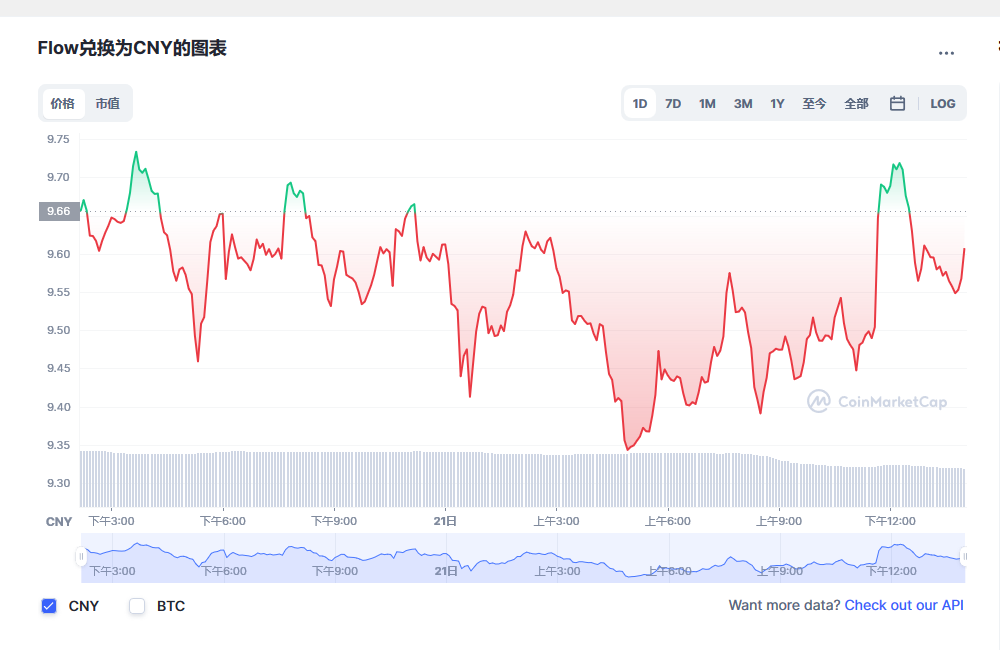Click the 9.66 price label on axis

(x=59, y=211)
